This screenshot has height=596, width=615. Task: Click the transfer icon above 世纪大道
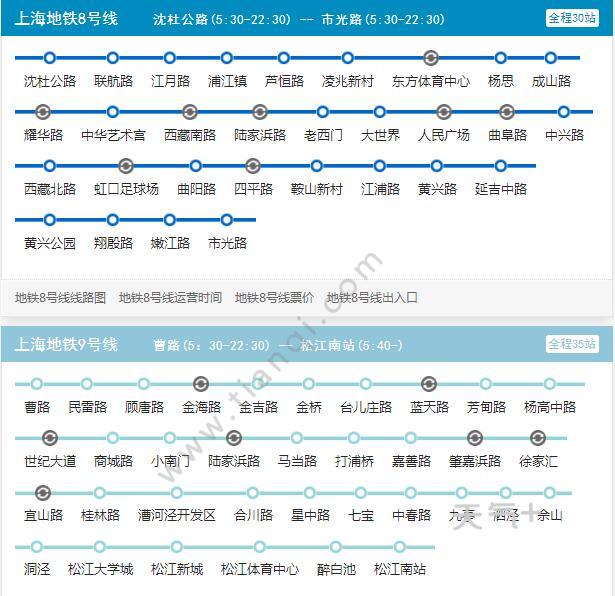tap(50, 438)
